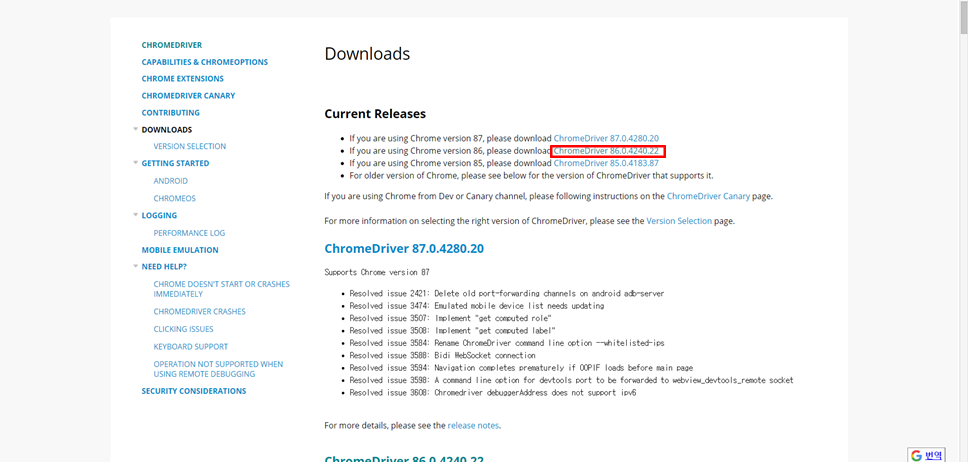Click the 'Resolved issue 3598' line

click(x=572, y=380)
